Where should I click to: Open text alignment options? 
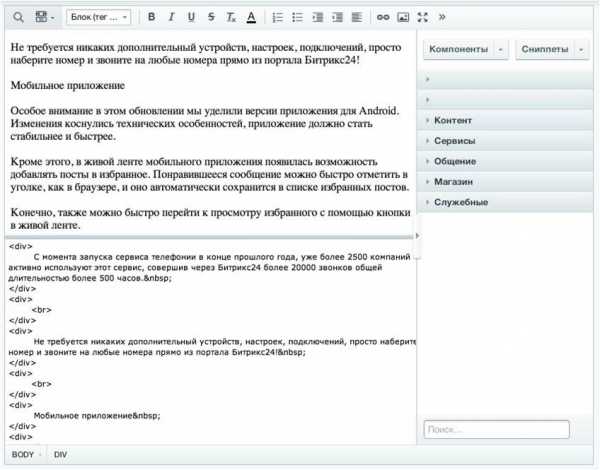357,17
